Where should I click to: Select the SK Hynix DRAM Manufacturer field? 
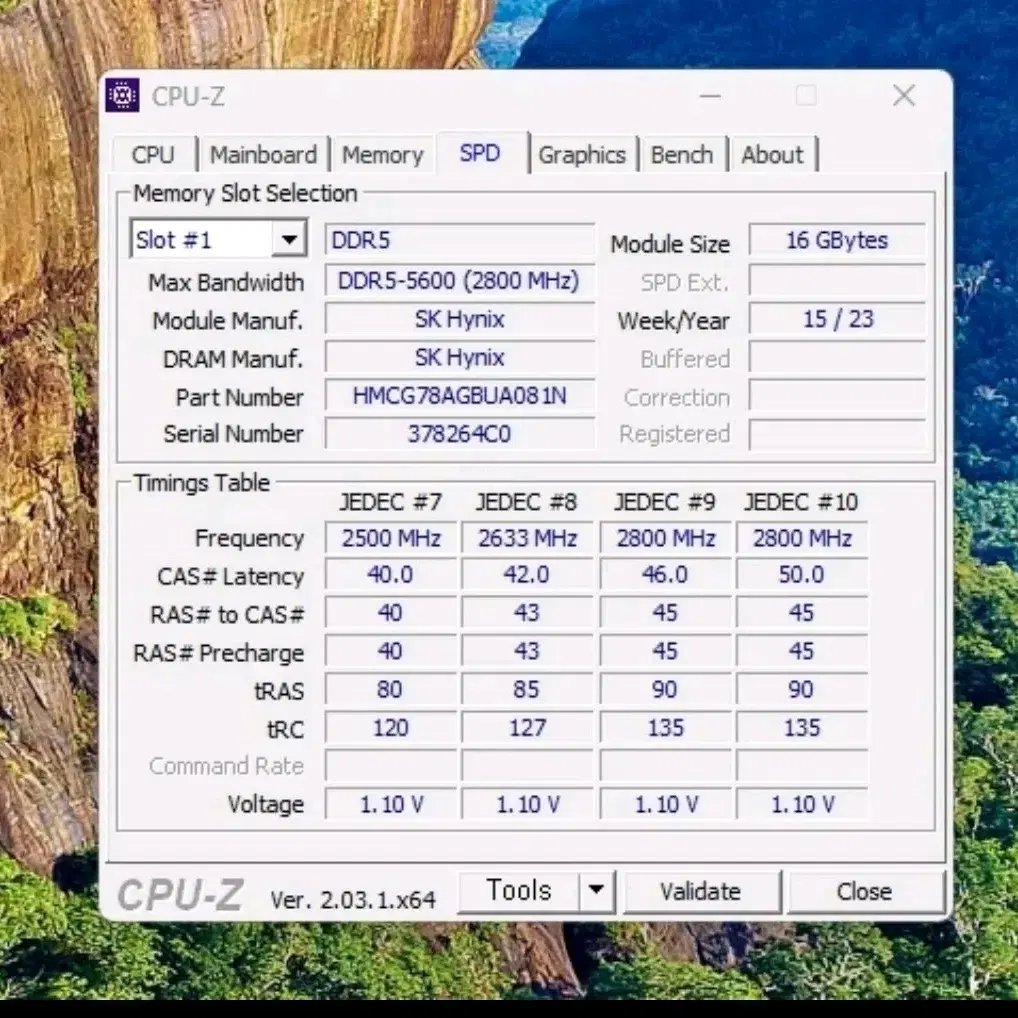point(459,358)
